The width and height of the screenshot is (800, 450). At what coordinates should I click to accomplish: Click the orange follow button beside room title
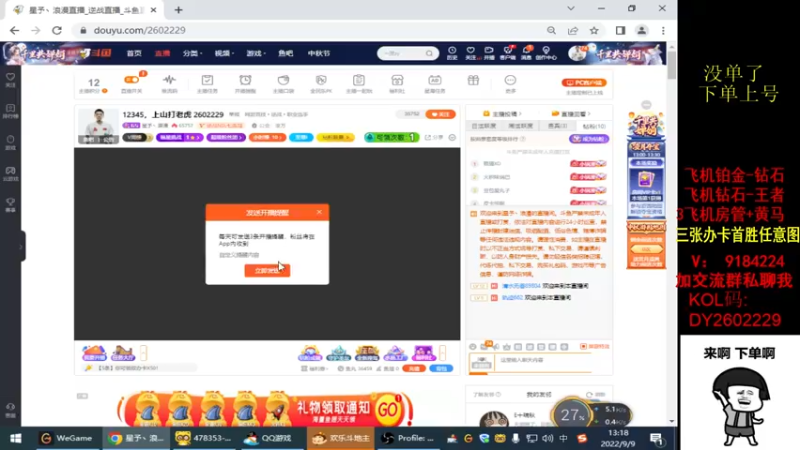pos(440,114)
